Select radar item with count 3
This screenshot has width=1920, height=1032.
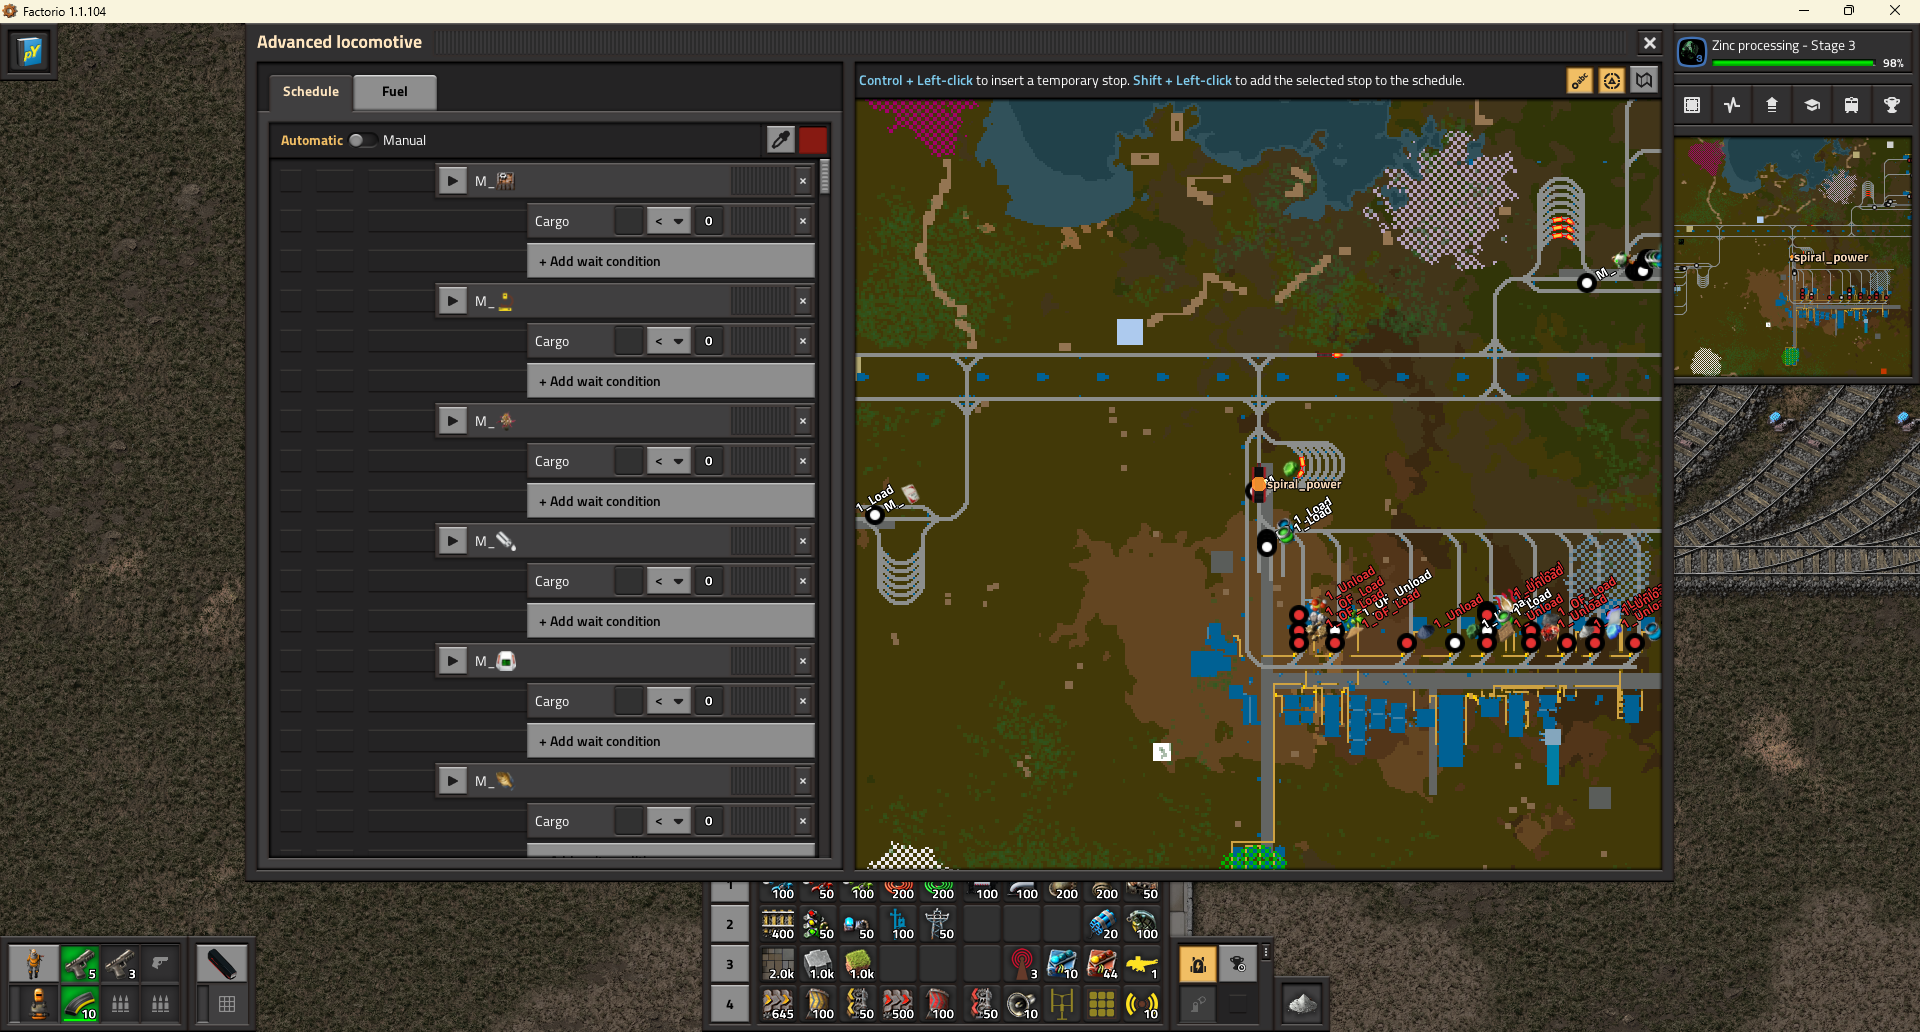(x=1022, y=964)
